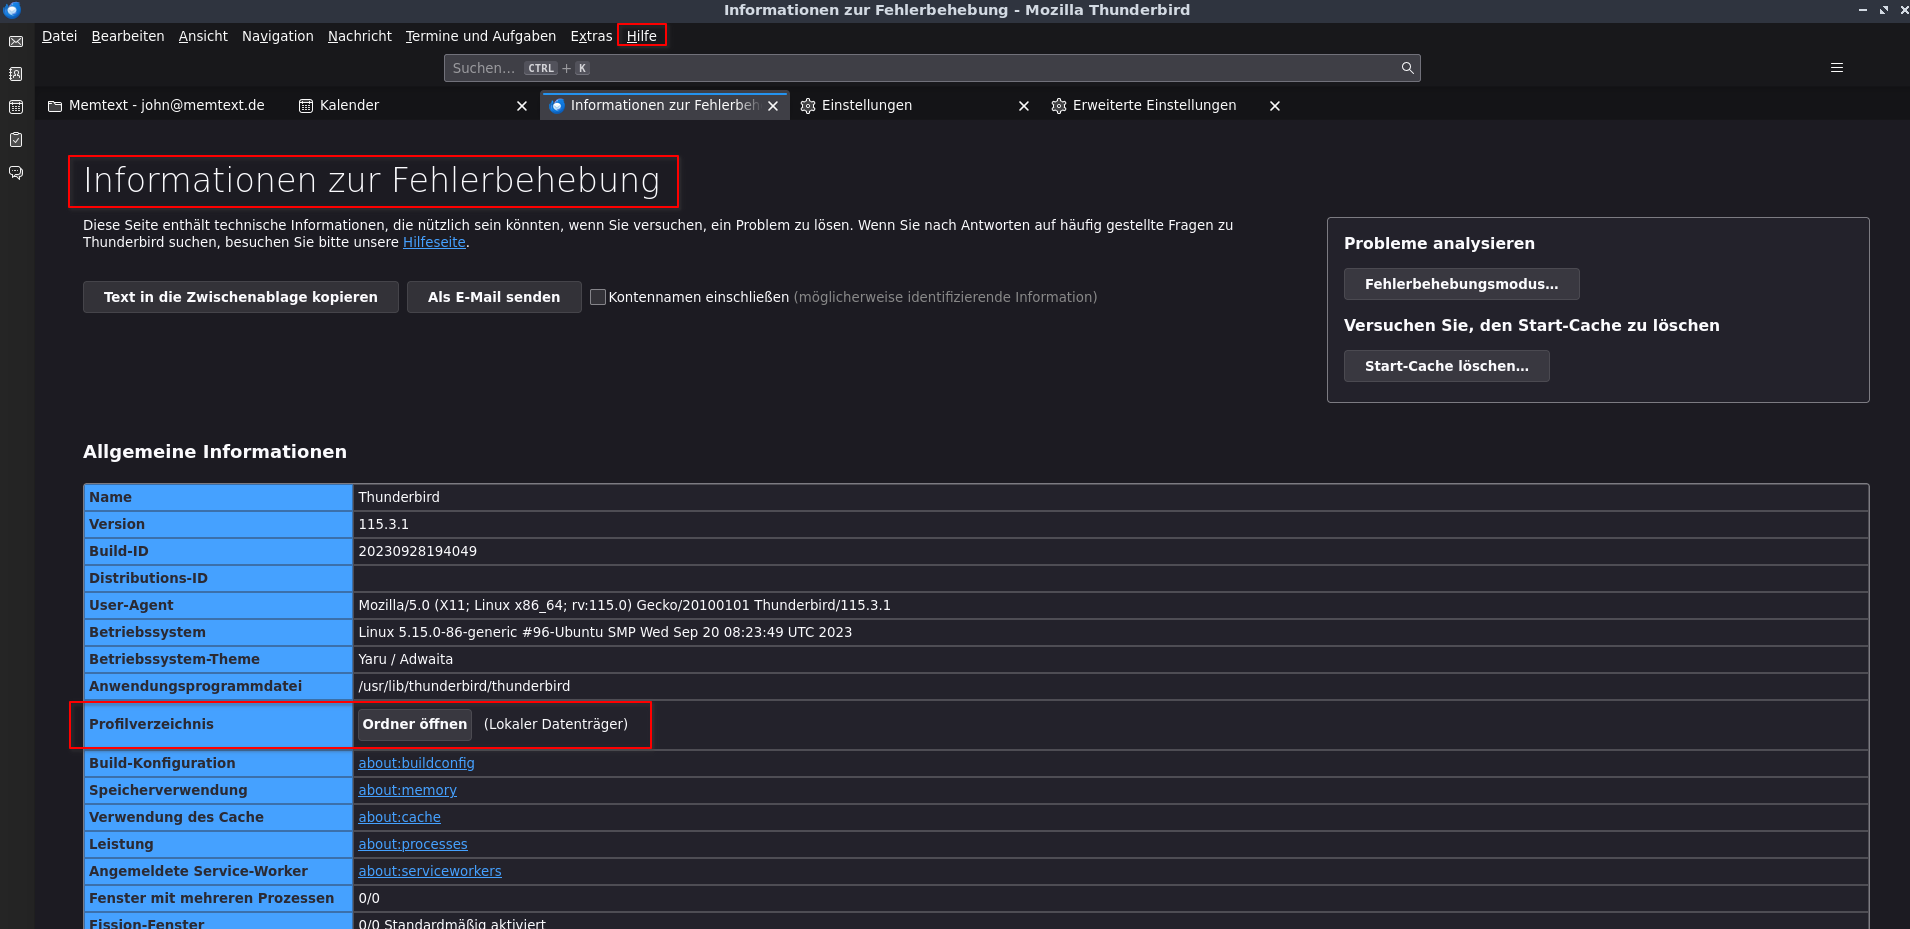Screen dimensions: 1910x929
Task: Open the Bearbeiten menu
Action: [128, 36]
